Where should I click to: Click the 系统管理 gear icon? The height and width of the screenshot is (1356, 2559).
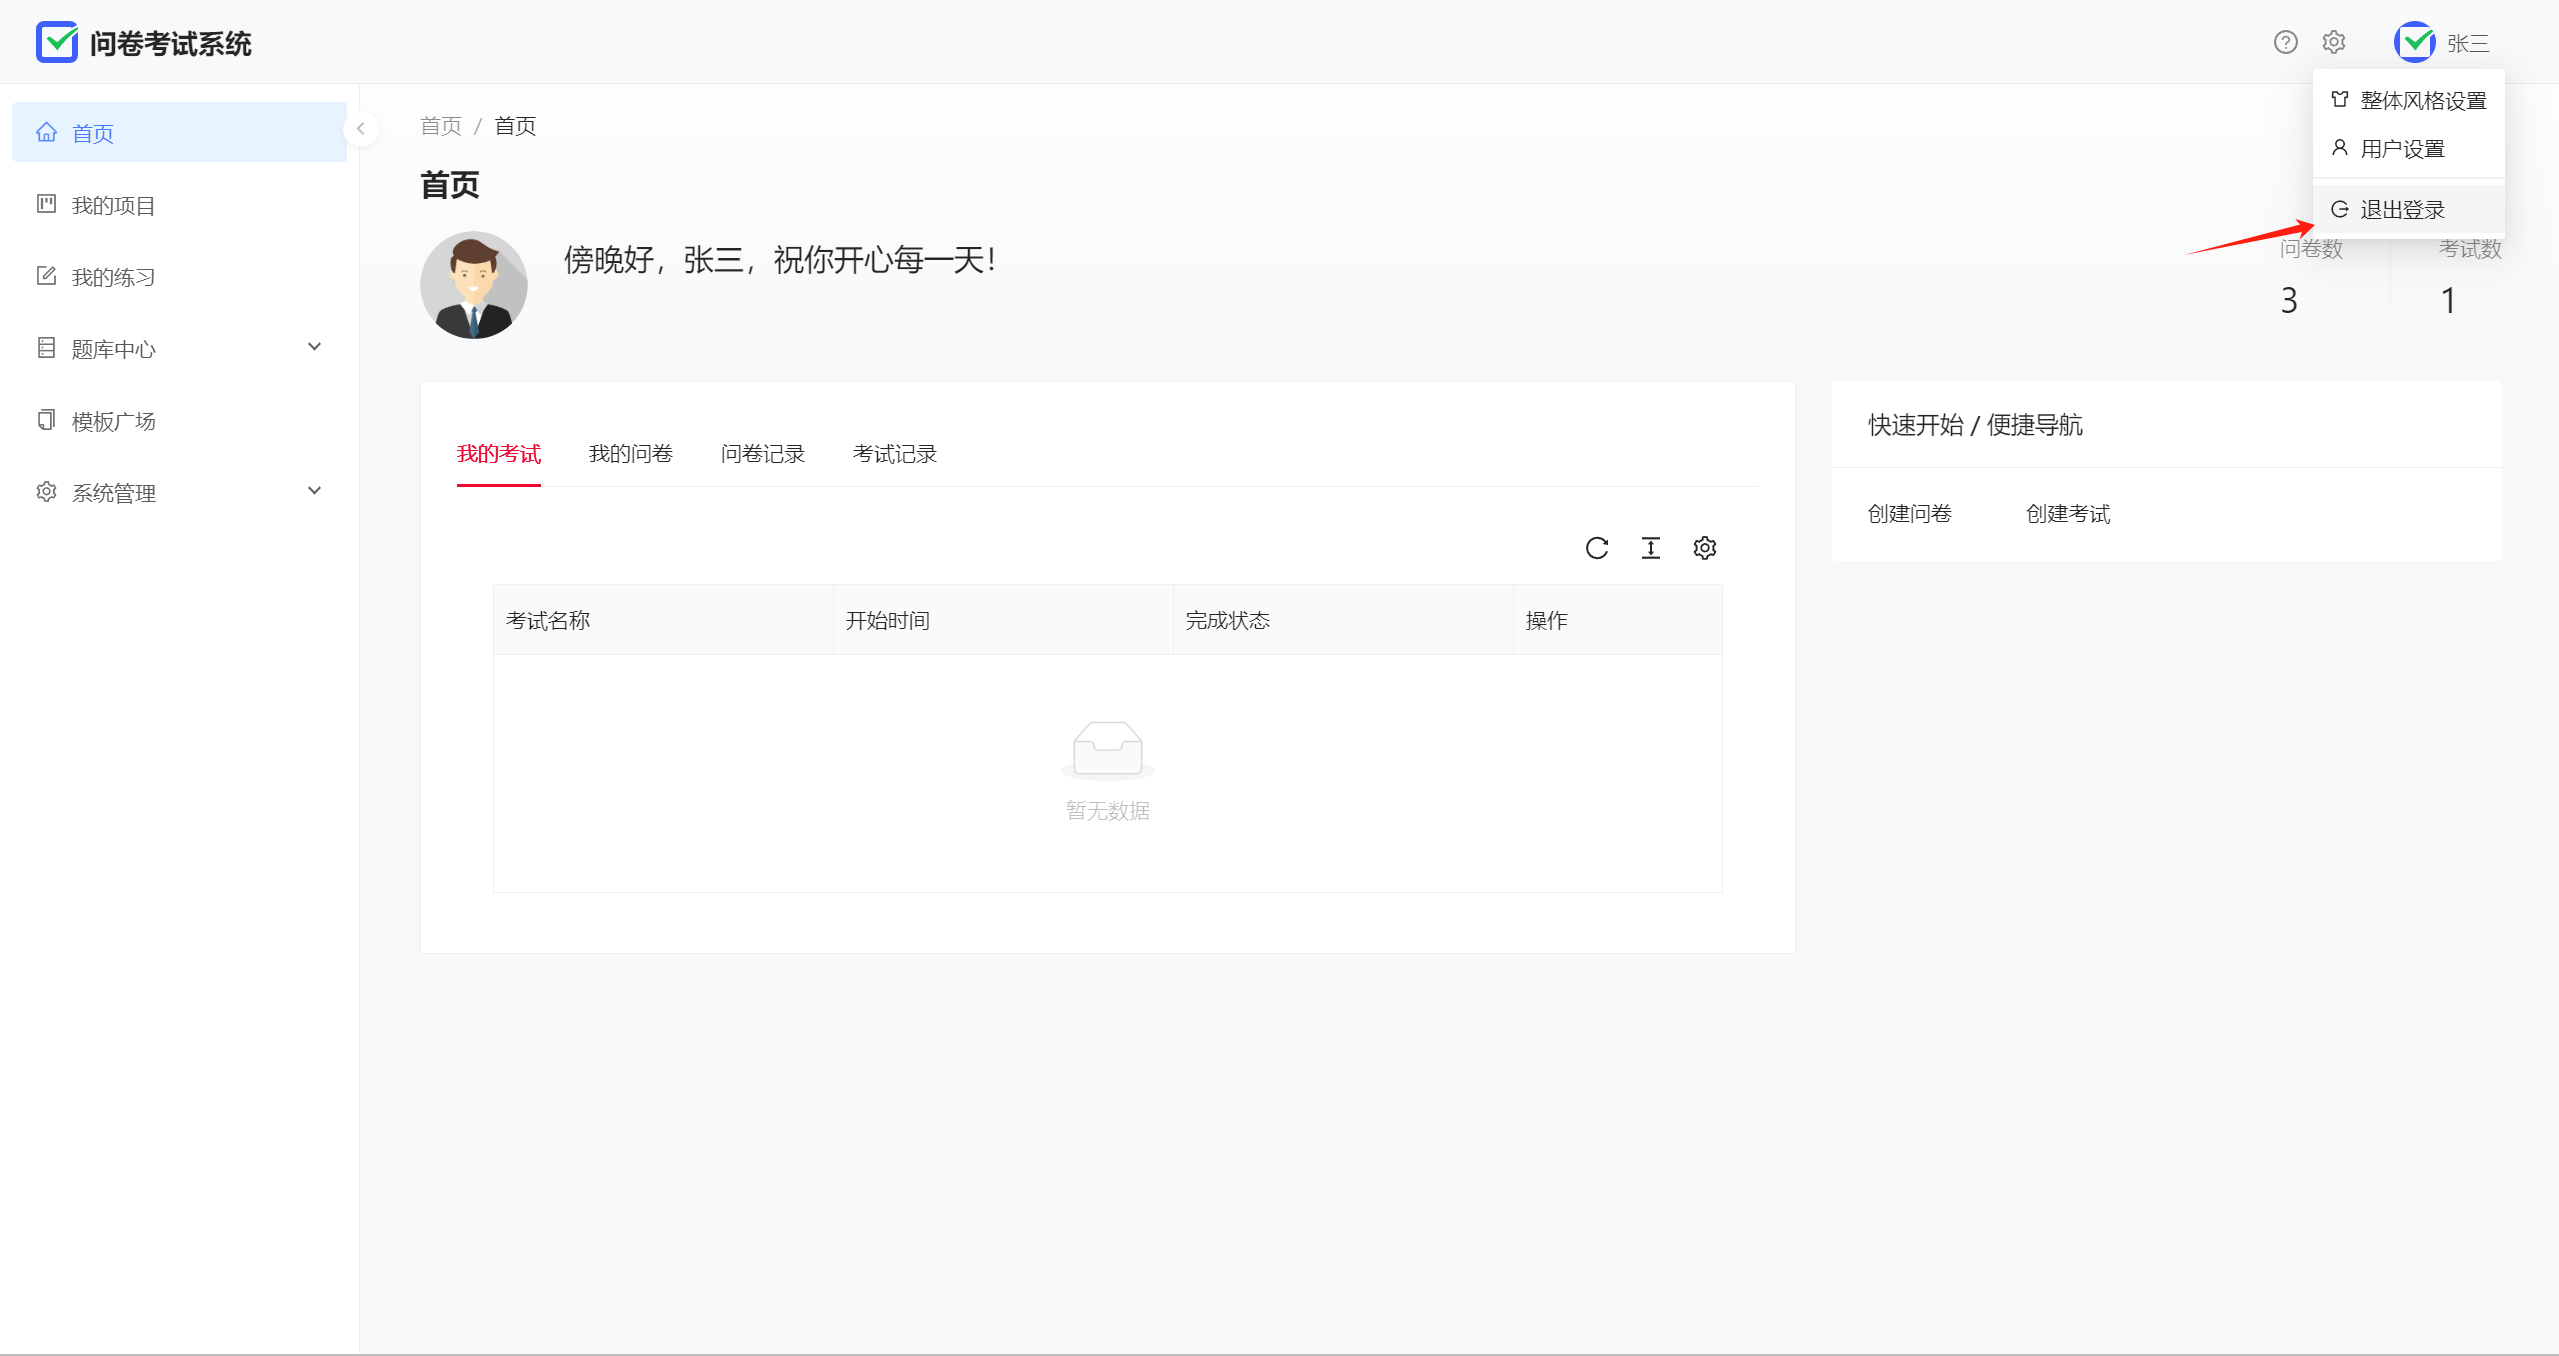click(46, 492)
